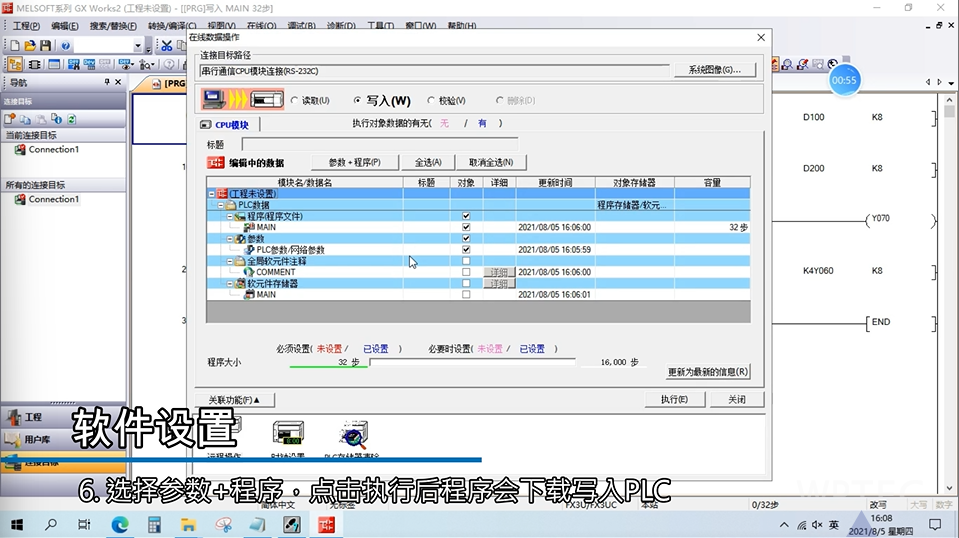Open Calculator from the taskbar

pos(154,525)
